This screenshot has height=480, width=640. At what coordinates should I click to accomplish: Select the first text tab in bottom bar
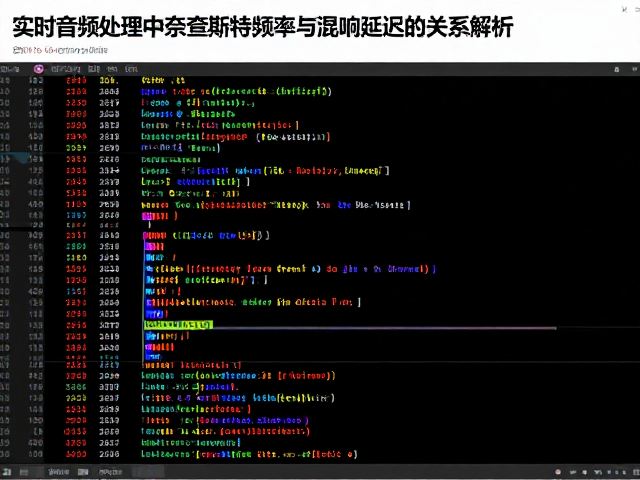59,472
